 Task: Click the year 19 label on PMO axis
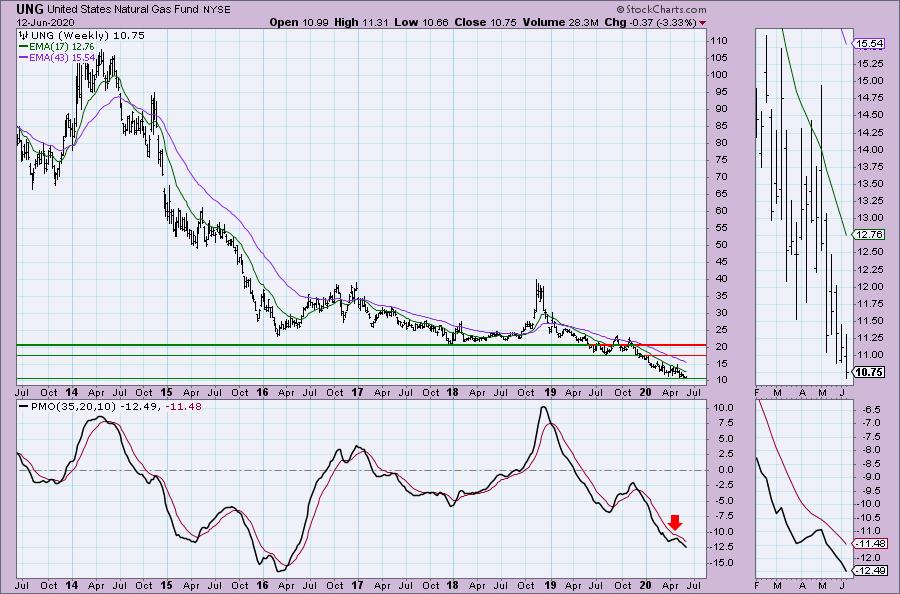(x=546, y=585)
